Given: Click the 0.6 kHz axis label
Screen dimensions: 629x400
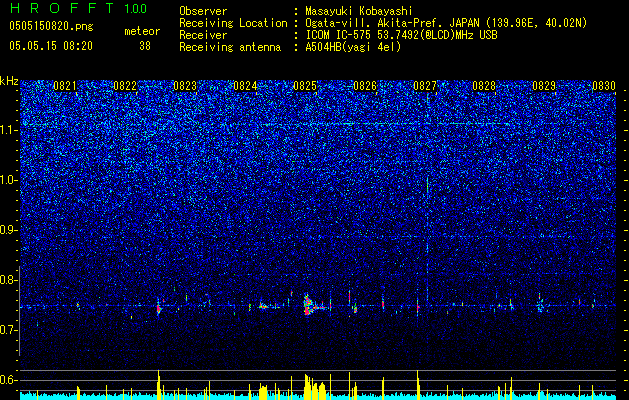Looking at the screenshot, I should coord(9,380).
